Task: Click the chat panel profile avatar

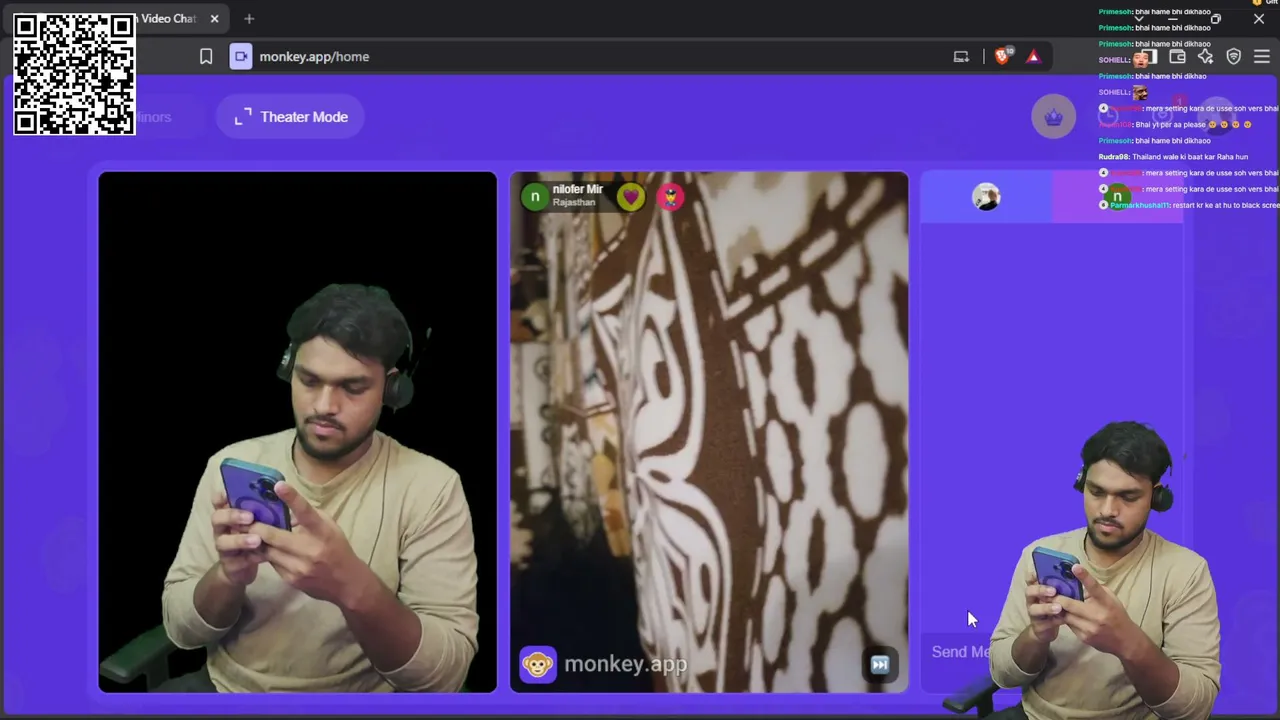Action: [x=986, y=197]
